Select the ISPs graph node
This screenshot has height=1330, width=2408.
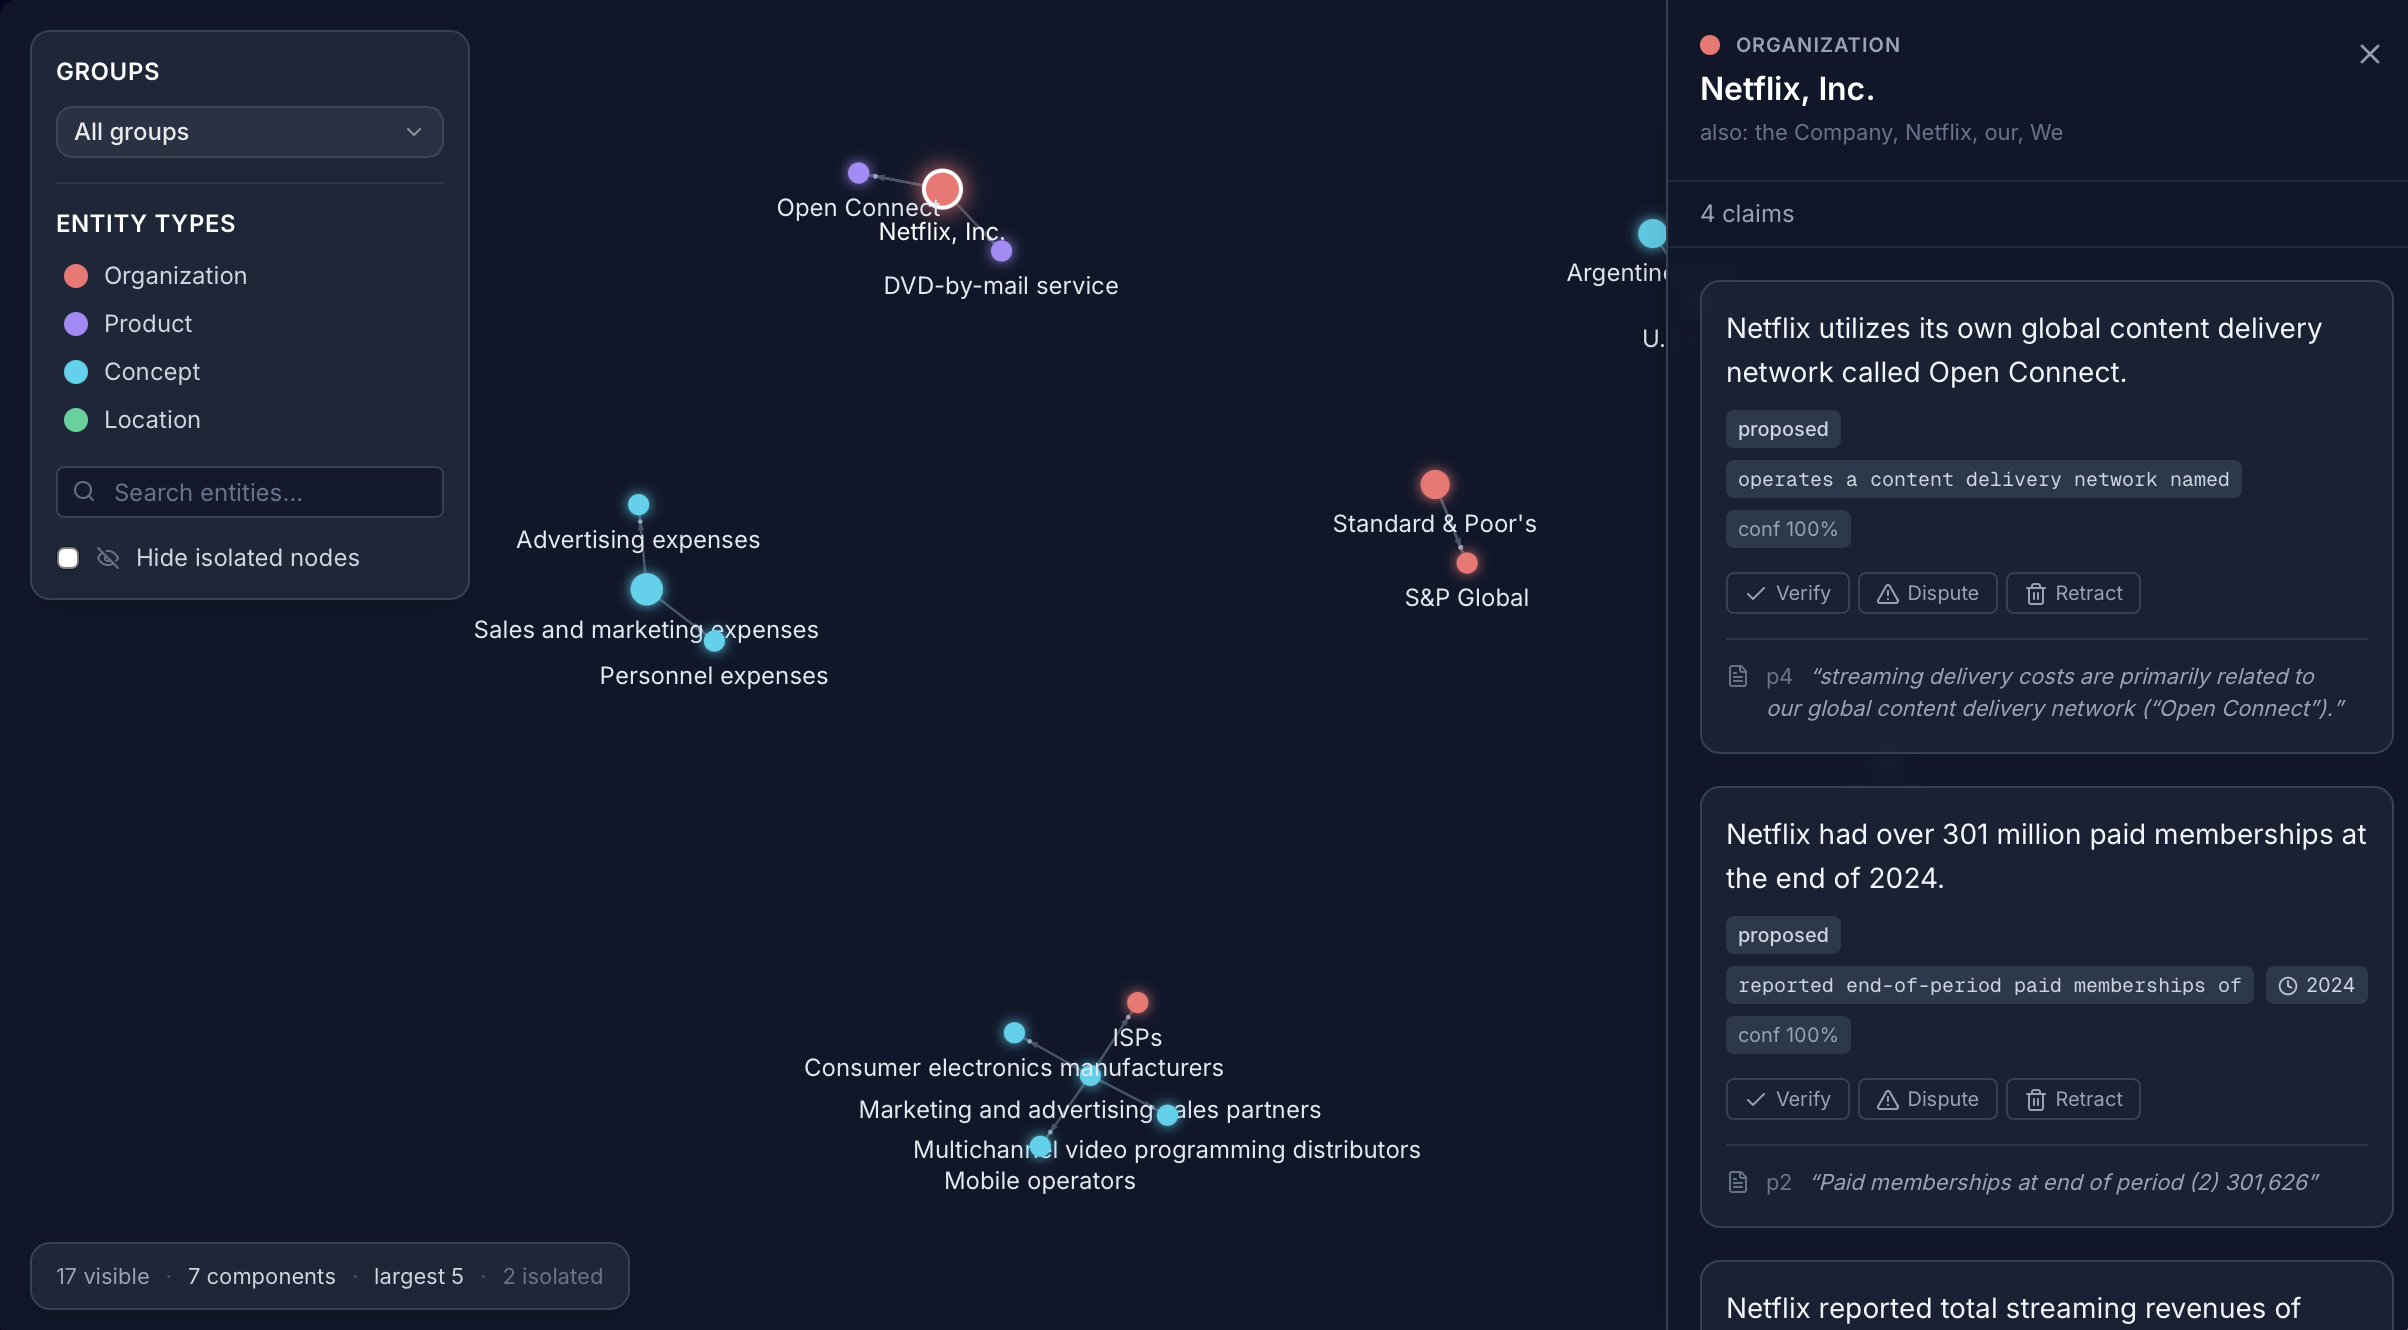point(1137,1003)
